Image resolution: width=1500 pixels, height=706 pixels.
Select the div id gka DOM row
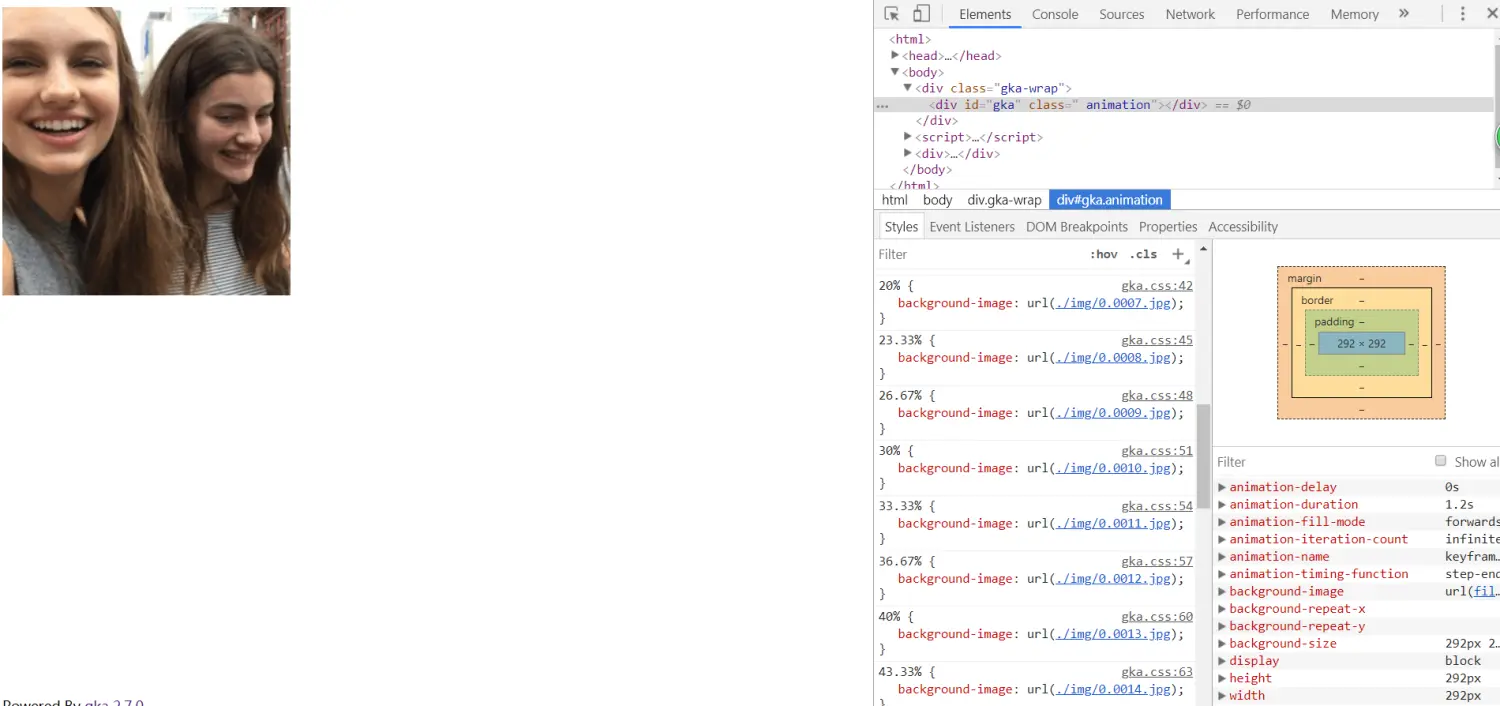pyautogui.click(x=1185, y=105)
